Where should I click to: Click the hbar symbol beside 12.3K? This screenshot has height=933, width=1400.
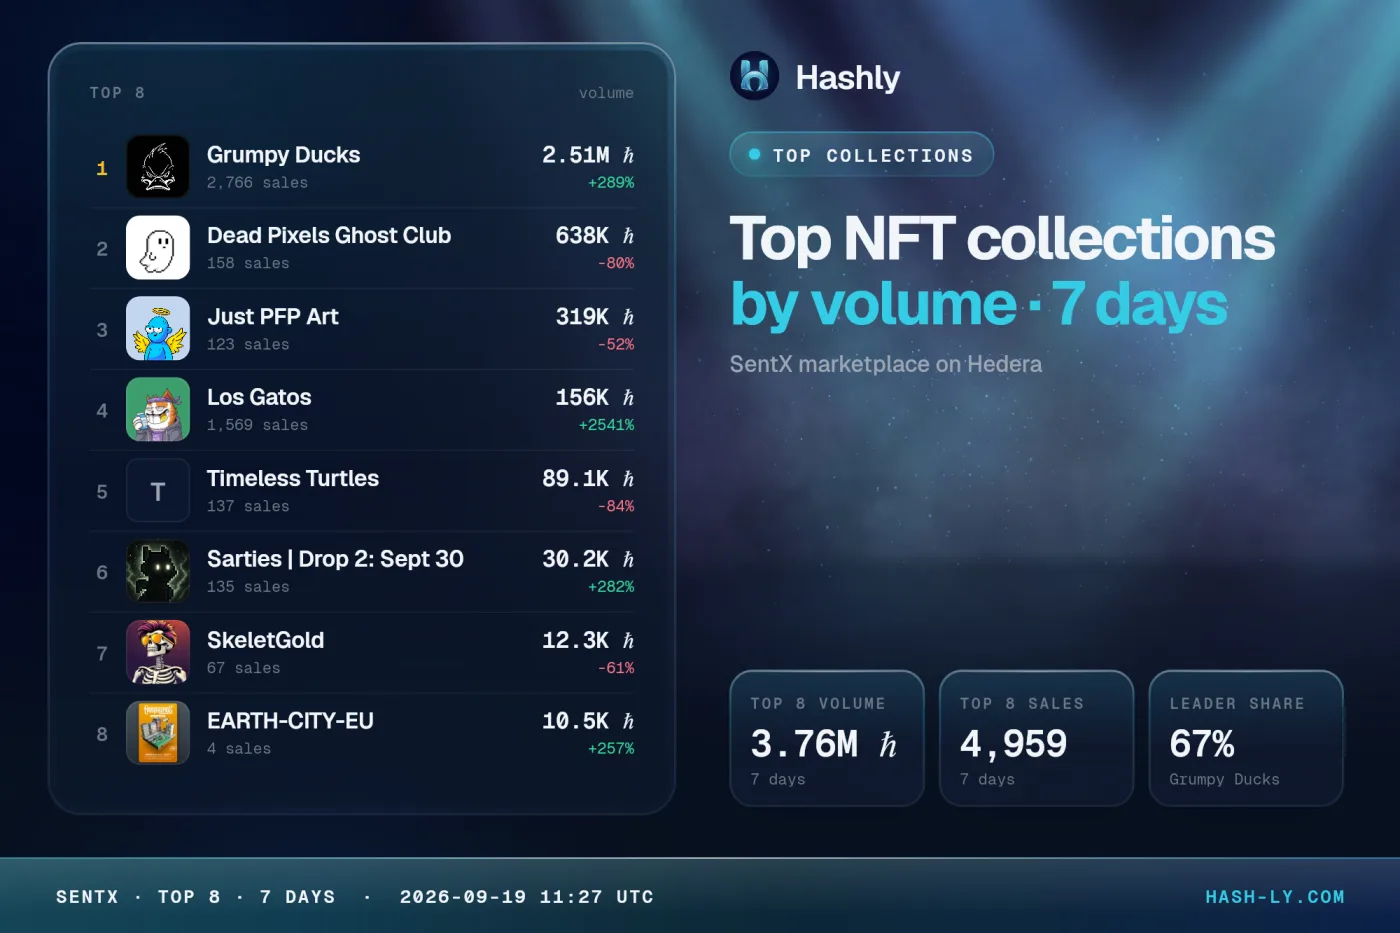tap(628, 641)
